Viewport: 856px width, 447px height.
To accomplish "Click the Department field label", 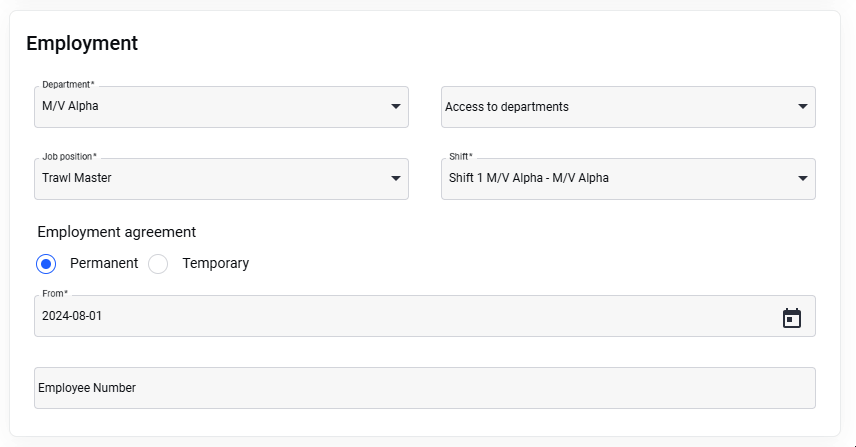I will pos(68,85).
